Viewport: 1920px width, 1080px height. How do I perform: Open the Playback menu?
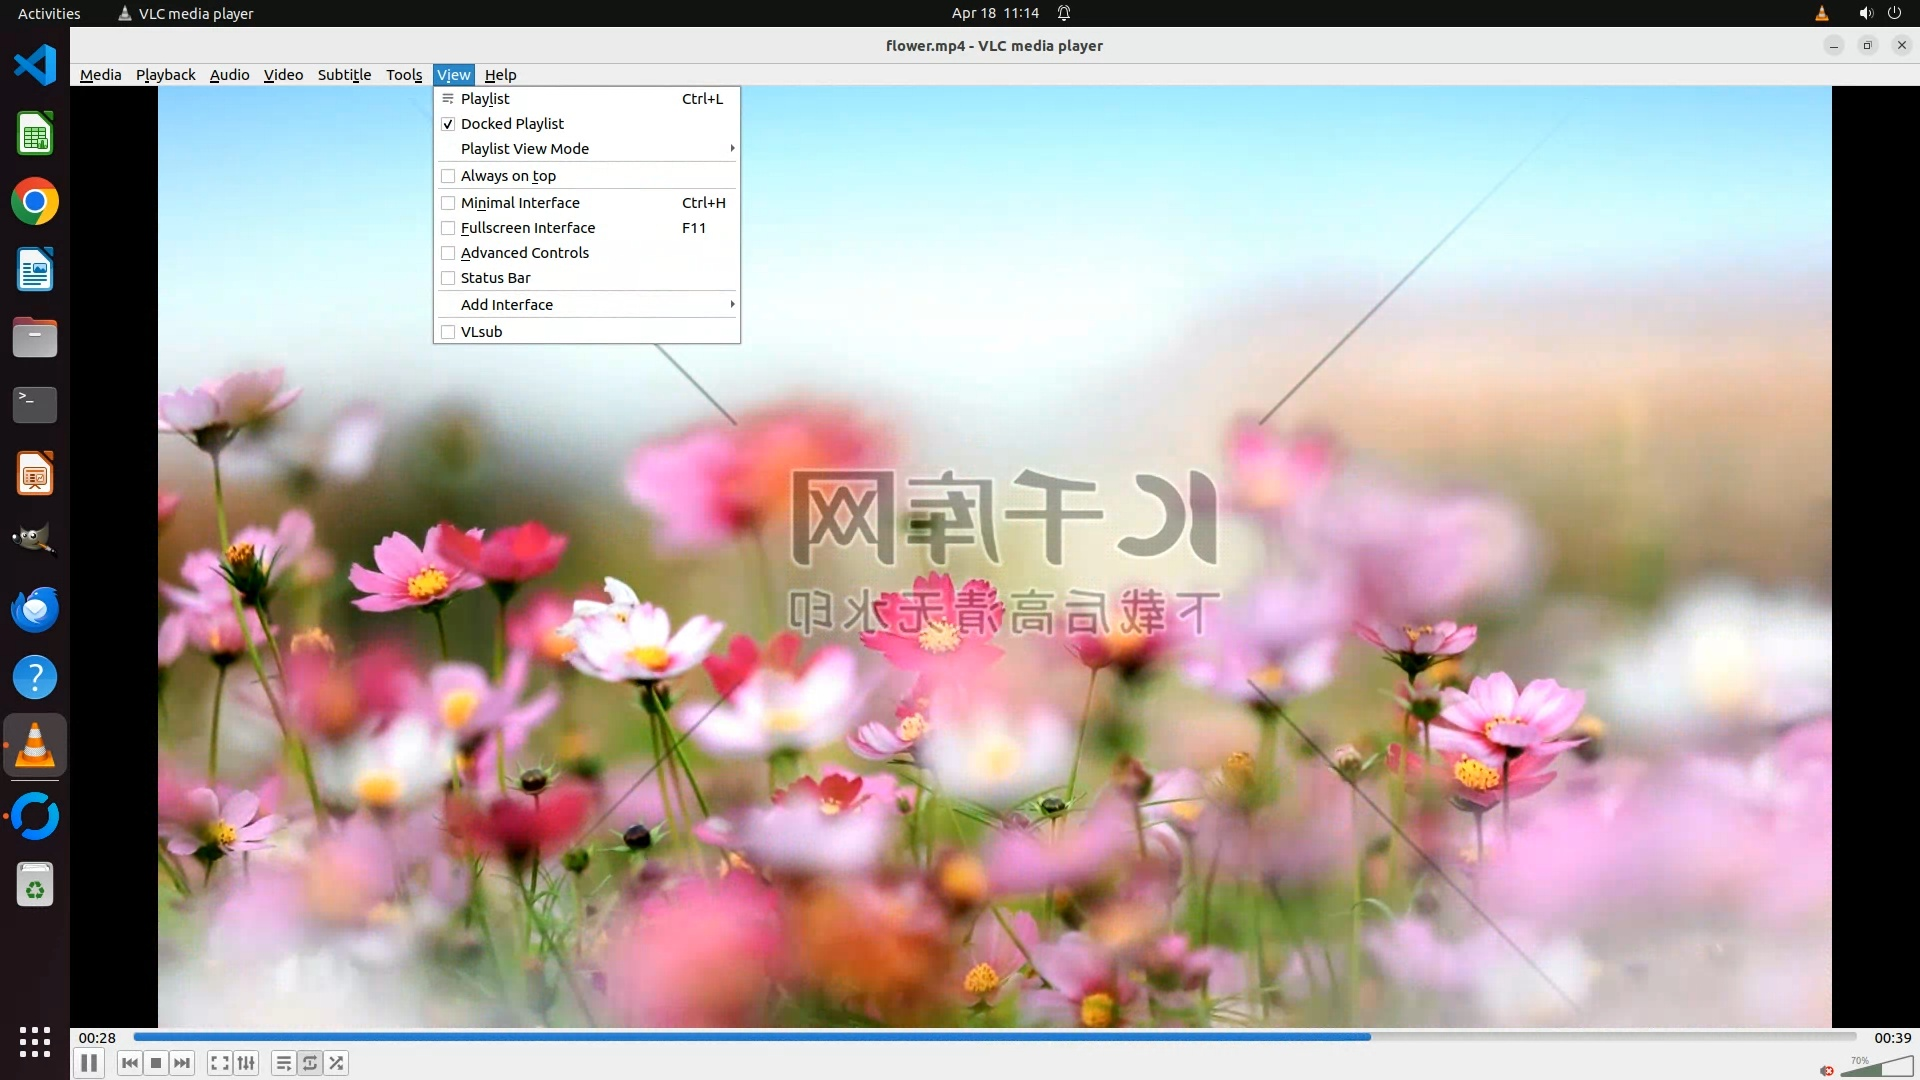point(165,75)
